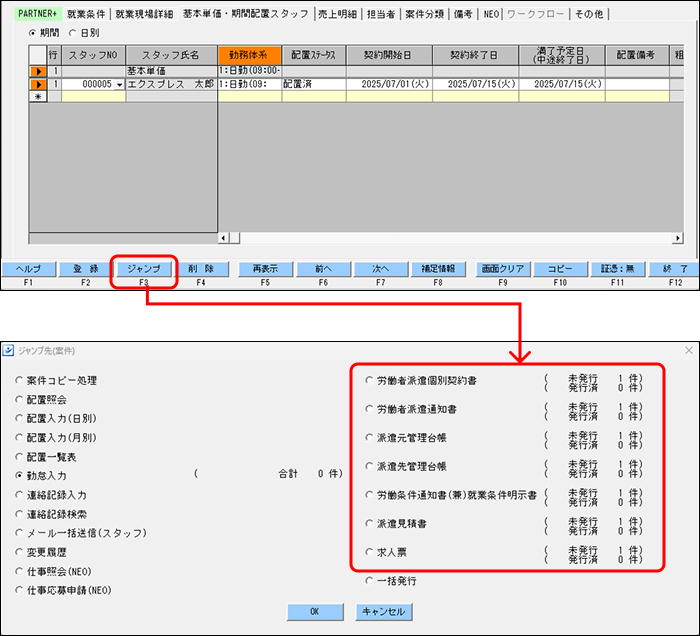Close the ジャンプ先(案件) dialog
The image size is (700, 636).
coord(689,351)
